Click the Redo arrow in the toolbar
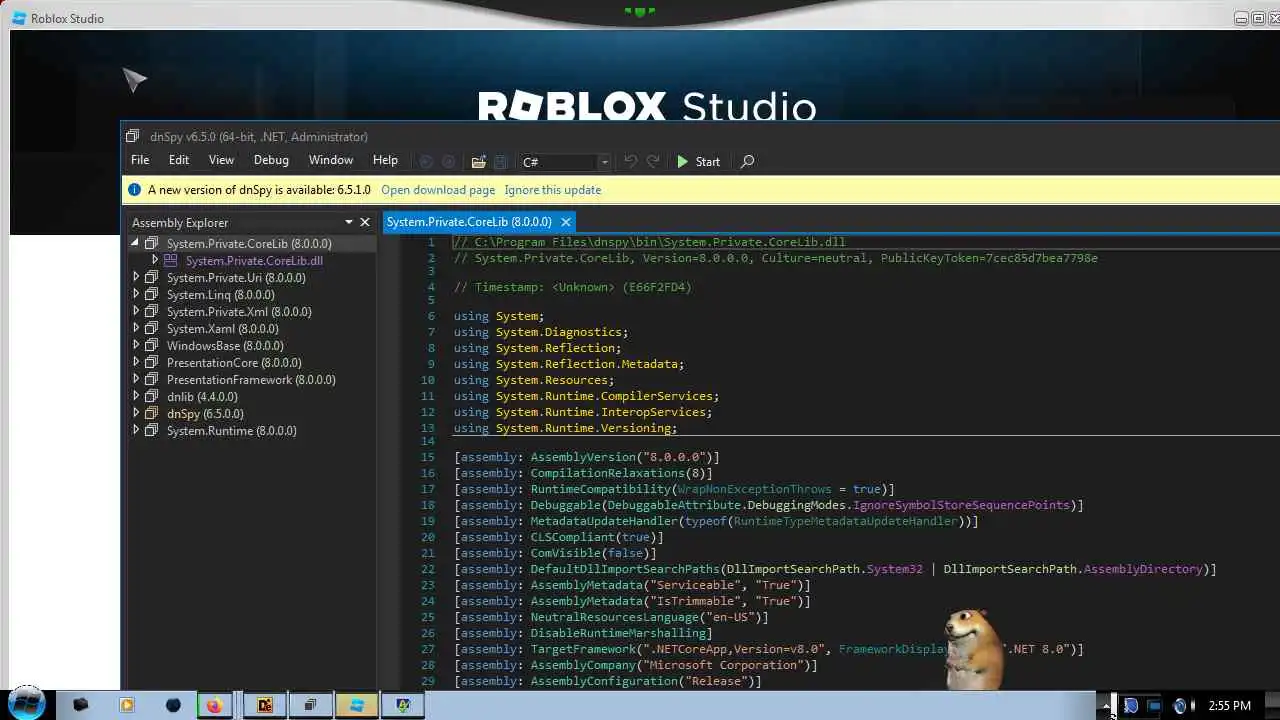Image resolution: width=1280 pixels, height=720 pixels. (653, 161)
